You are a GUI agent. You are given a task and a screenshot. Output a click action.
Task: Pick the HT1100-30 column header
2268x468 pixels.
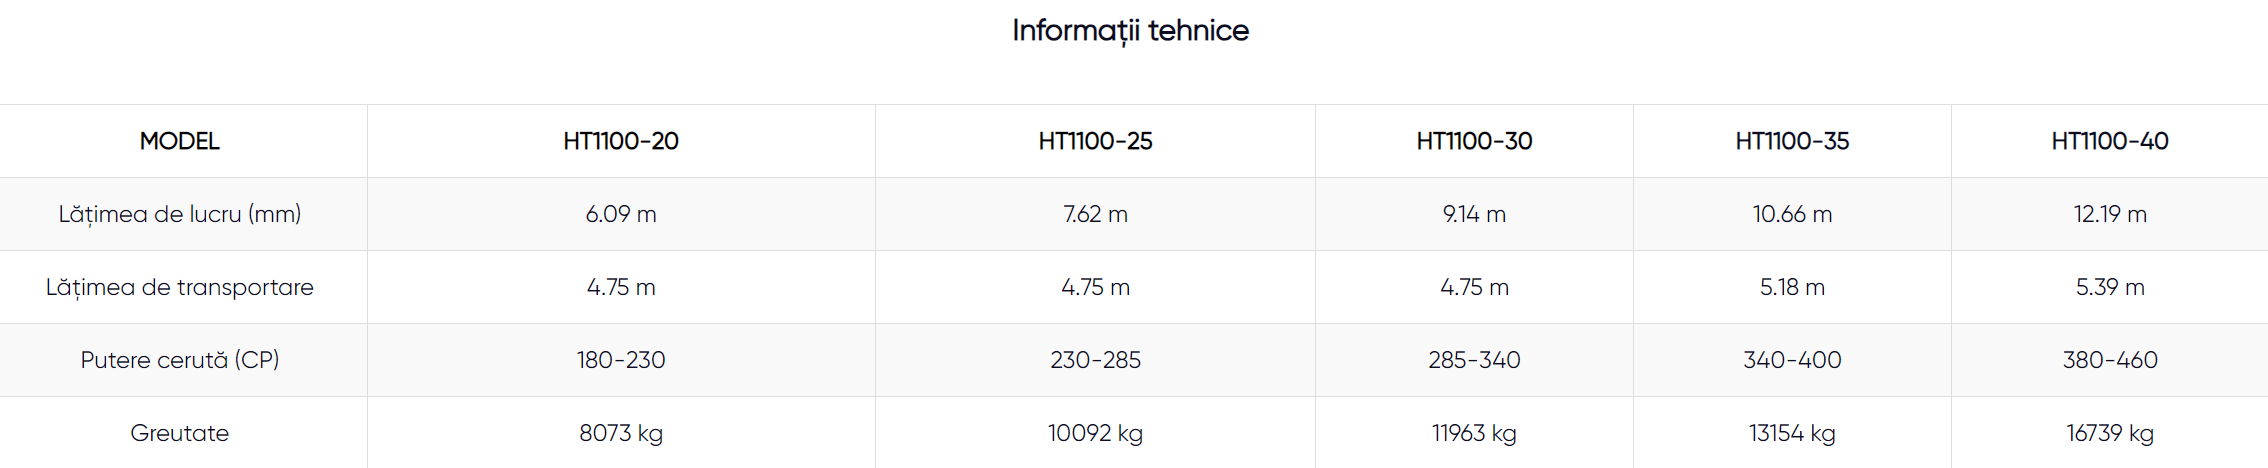(x=1474, y=141)
